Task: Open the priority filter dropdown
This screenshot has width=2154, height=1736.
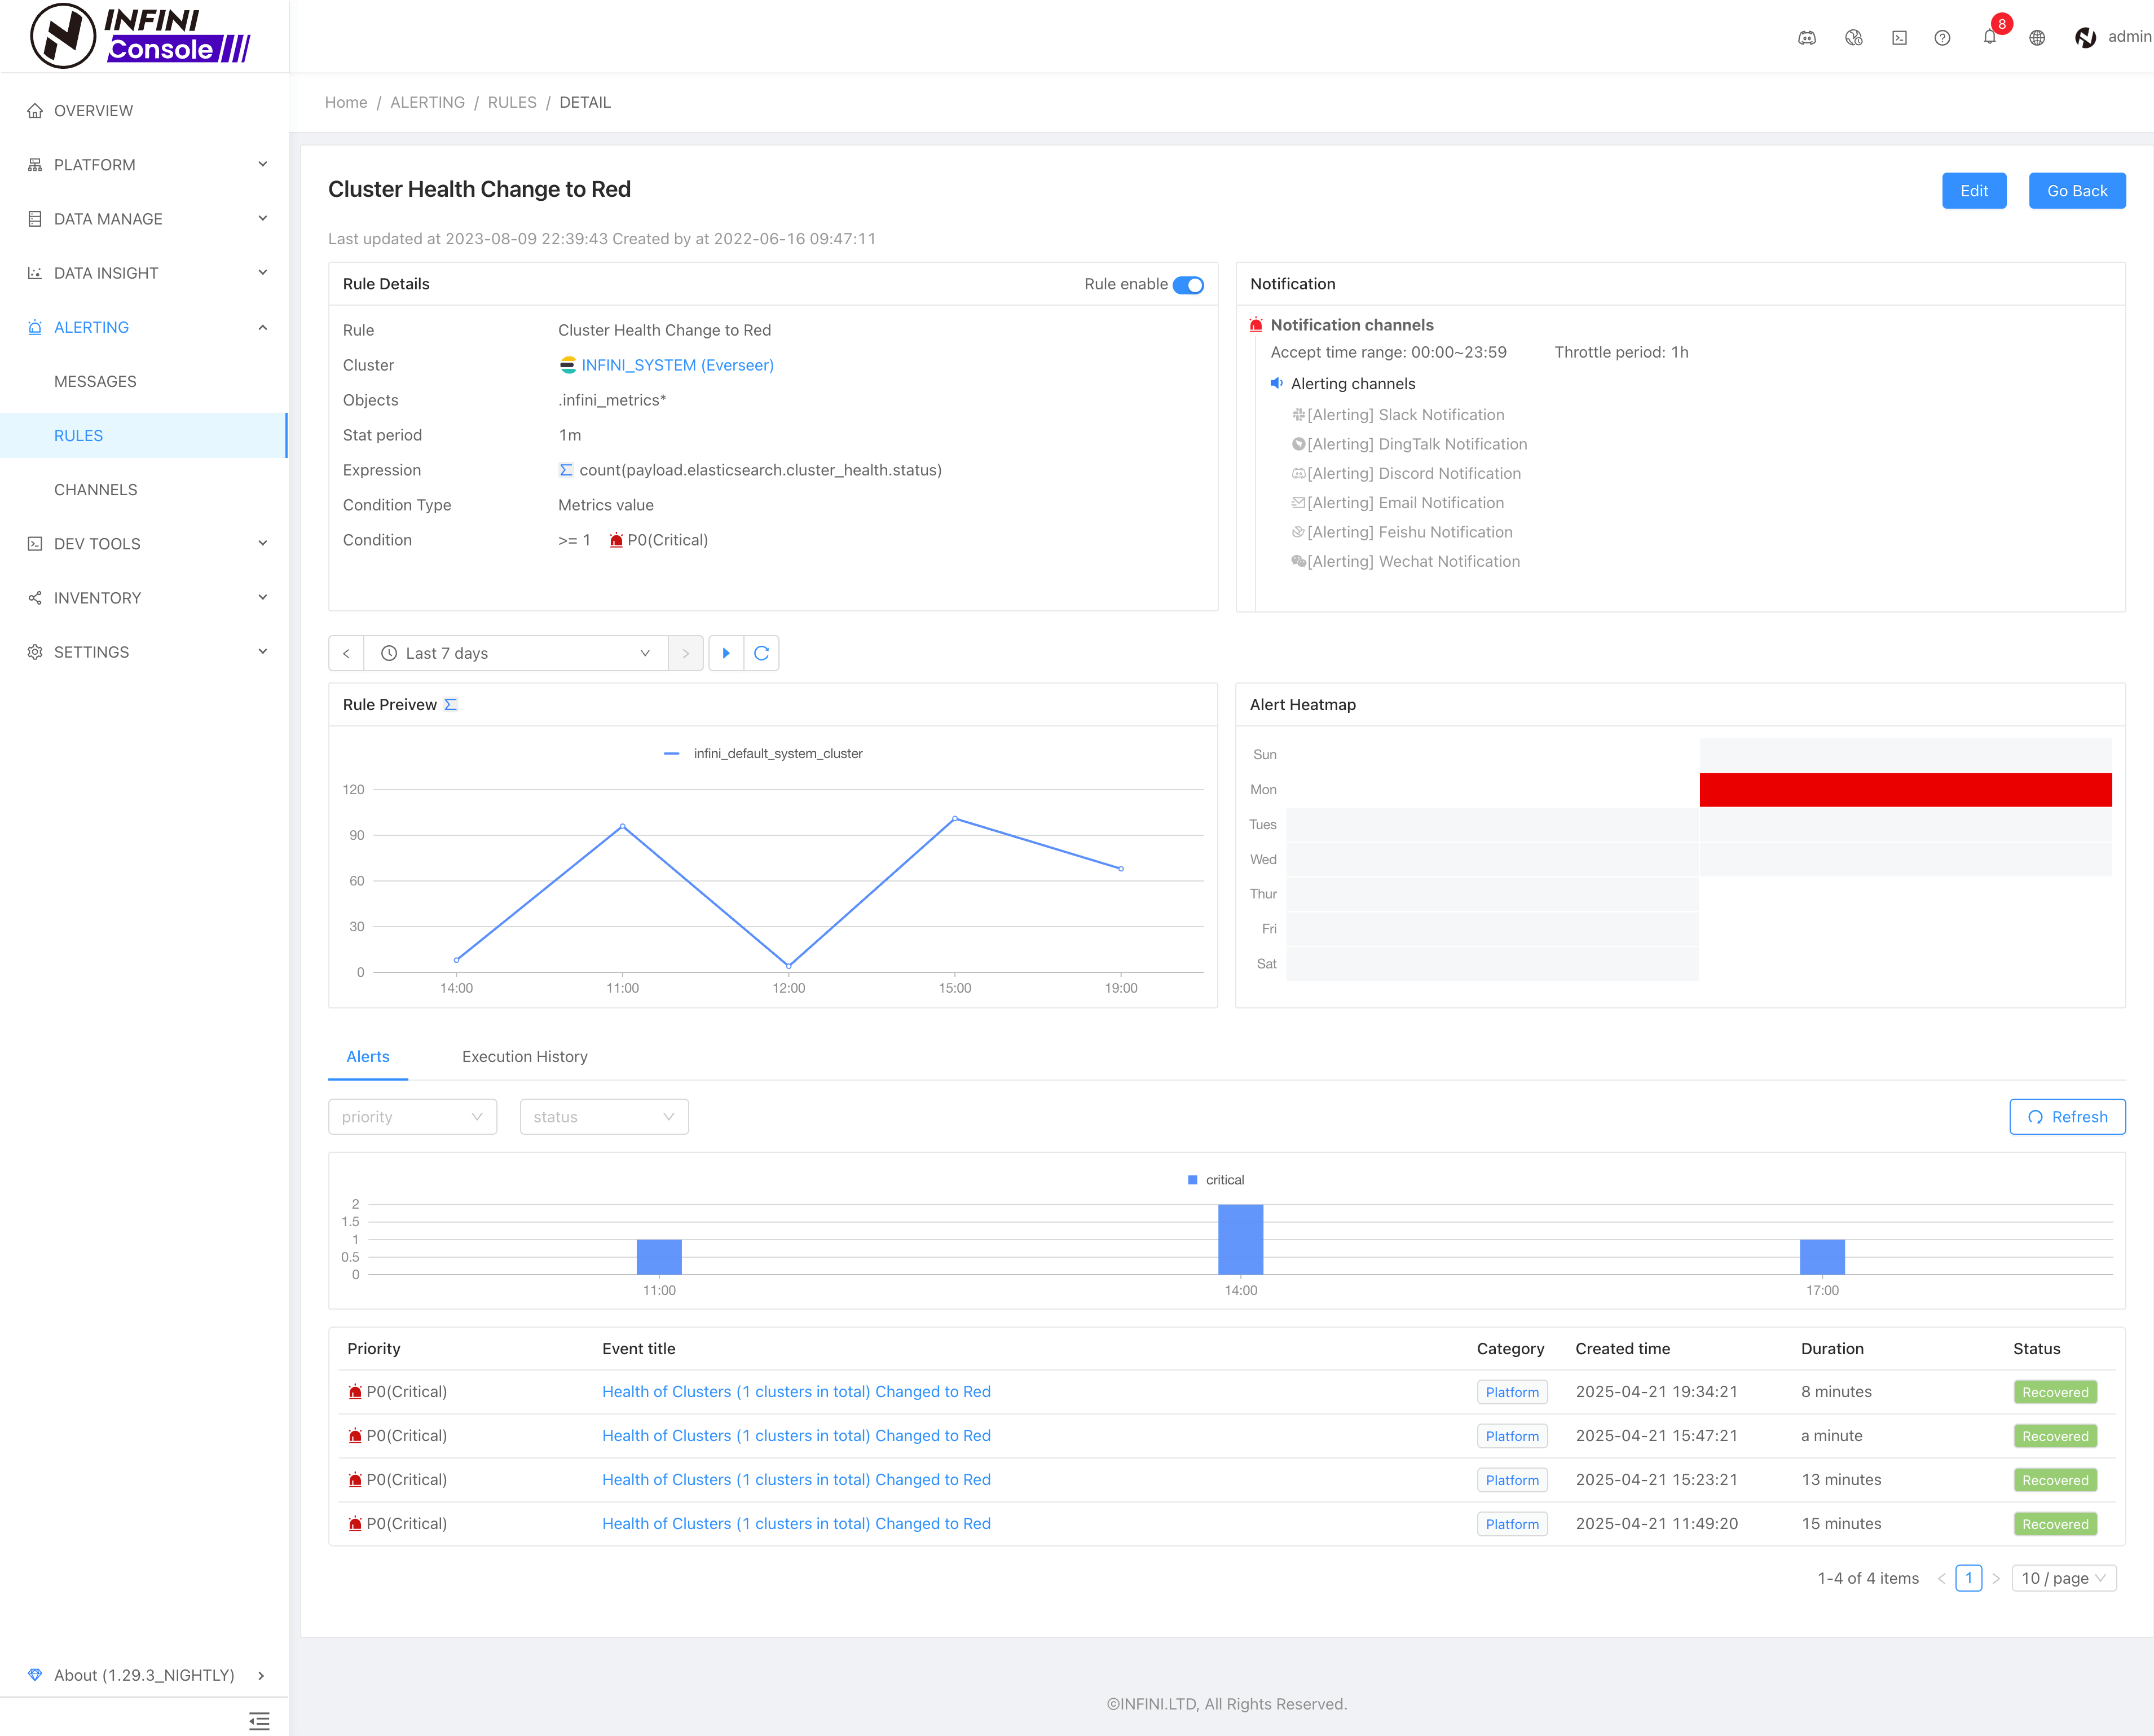Action: point(412,1116)
